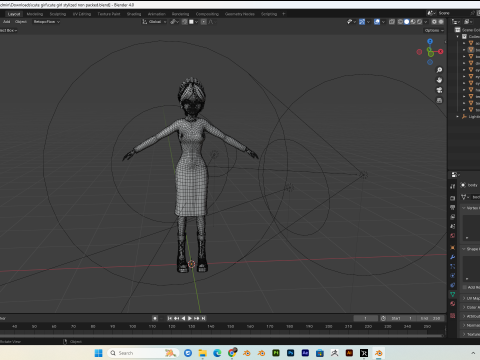Open the RetopoFlow dropdown

pos(46,22)
